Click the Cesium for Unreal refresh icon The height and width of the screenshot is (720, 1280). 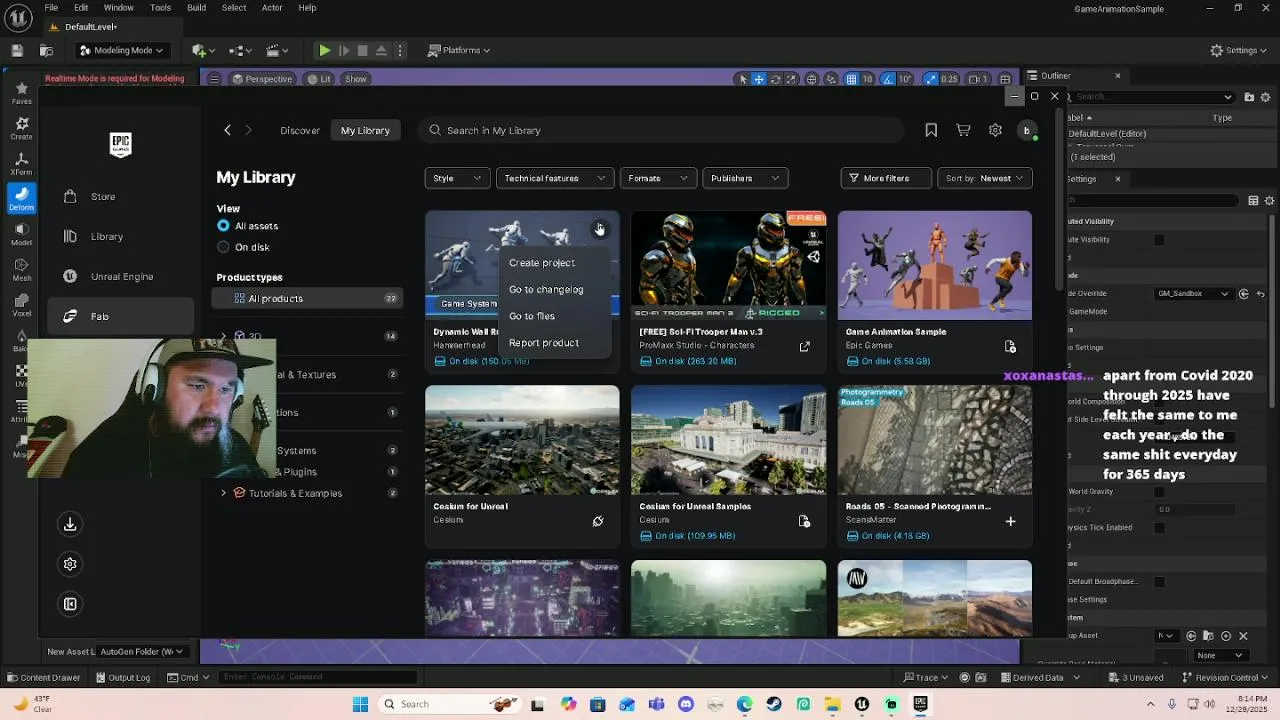(598, 521)
